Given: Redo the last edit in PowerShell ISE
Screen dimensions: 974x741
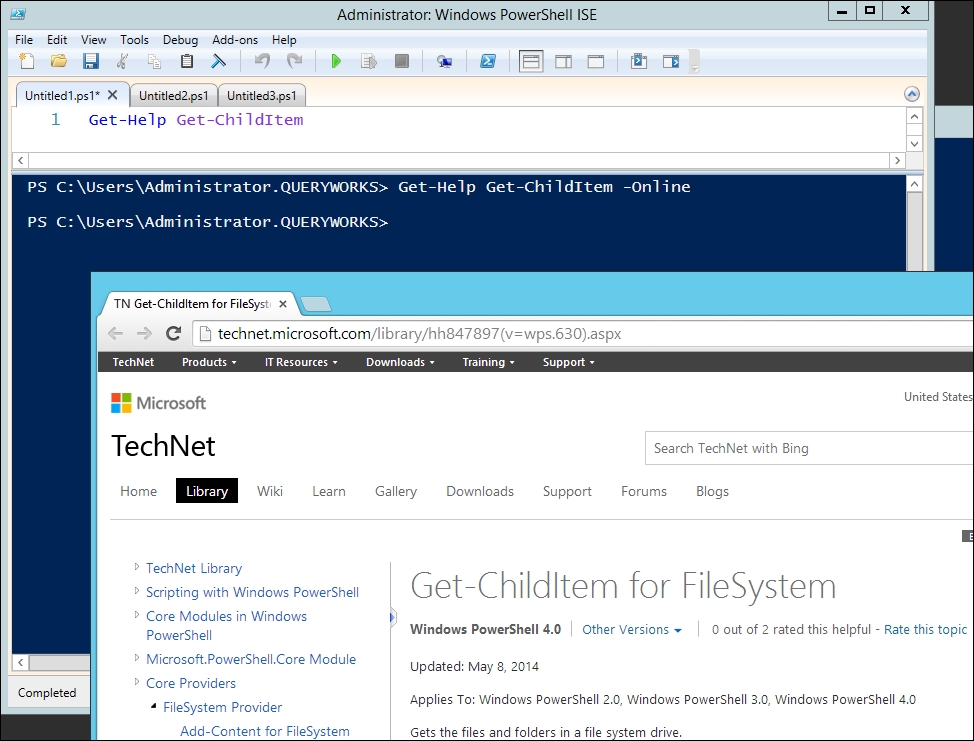Looking at the screenshot, I should 294,61.
